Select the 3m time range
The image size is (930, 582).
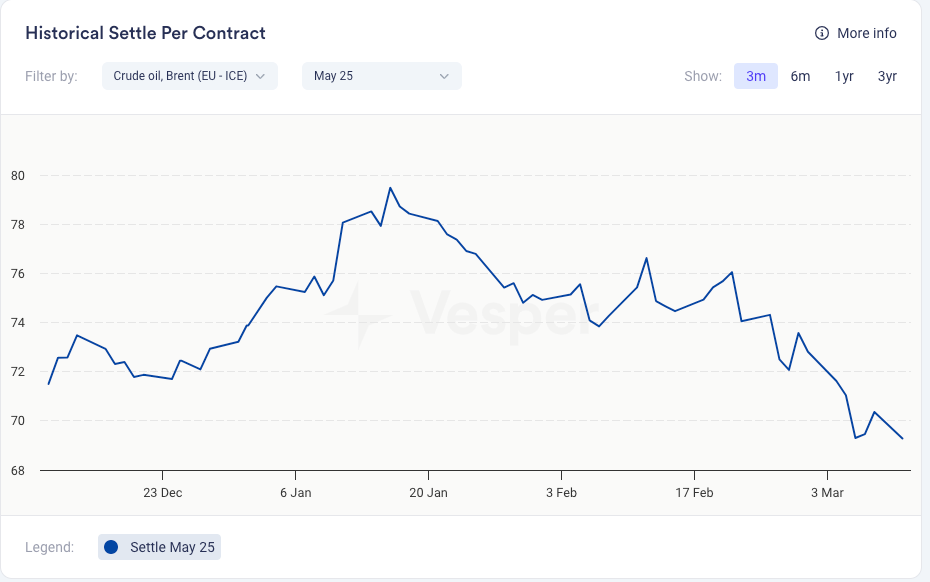click(756, 76)
